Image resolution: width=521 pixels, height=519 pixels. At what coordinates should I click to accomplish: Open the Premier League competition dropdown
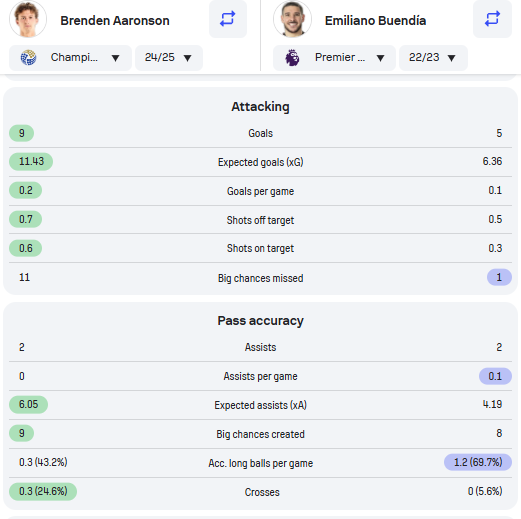(x=334, y=58)
